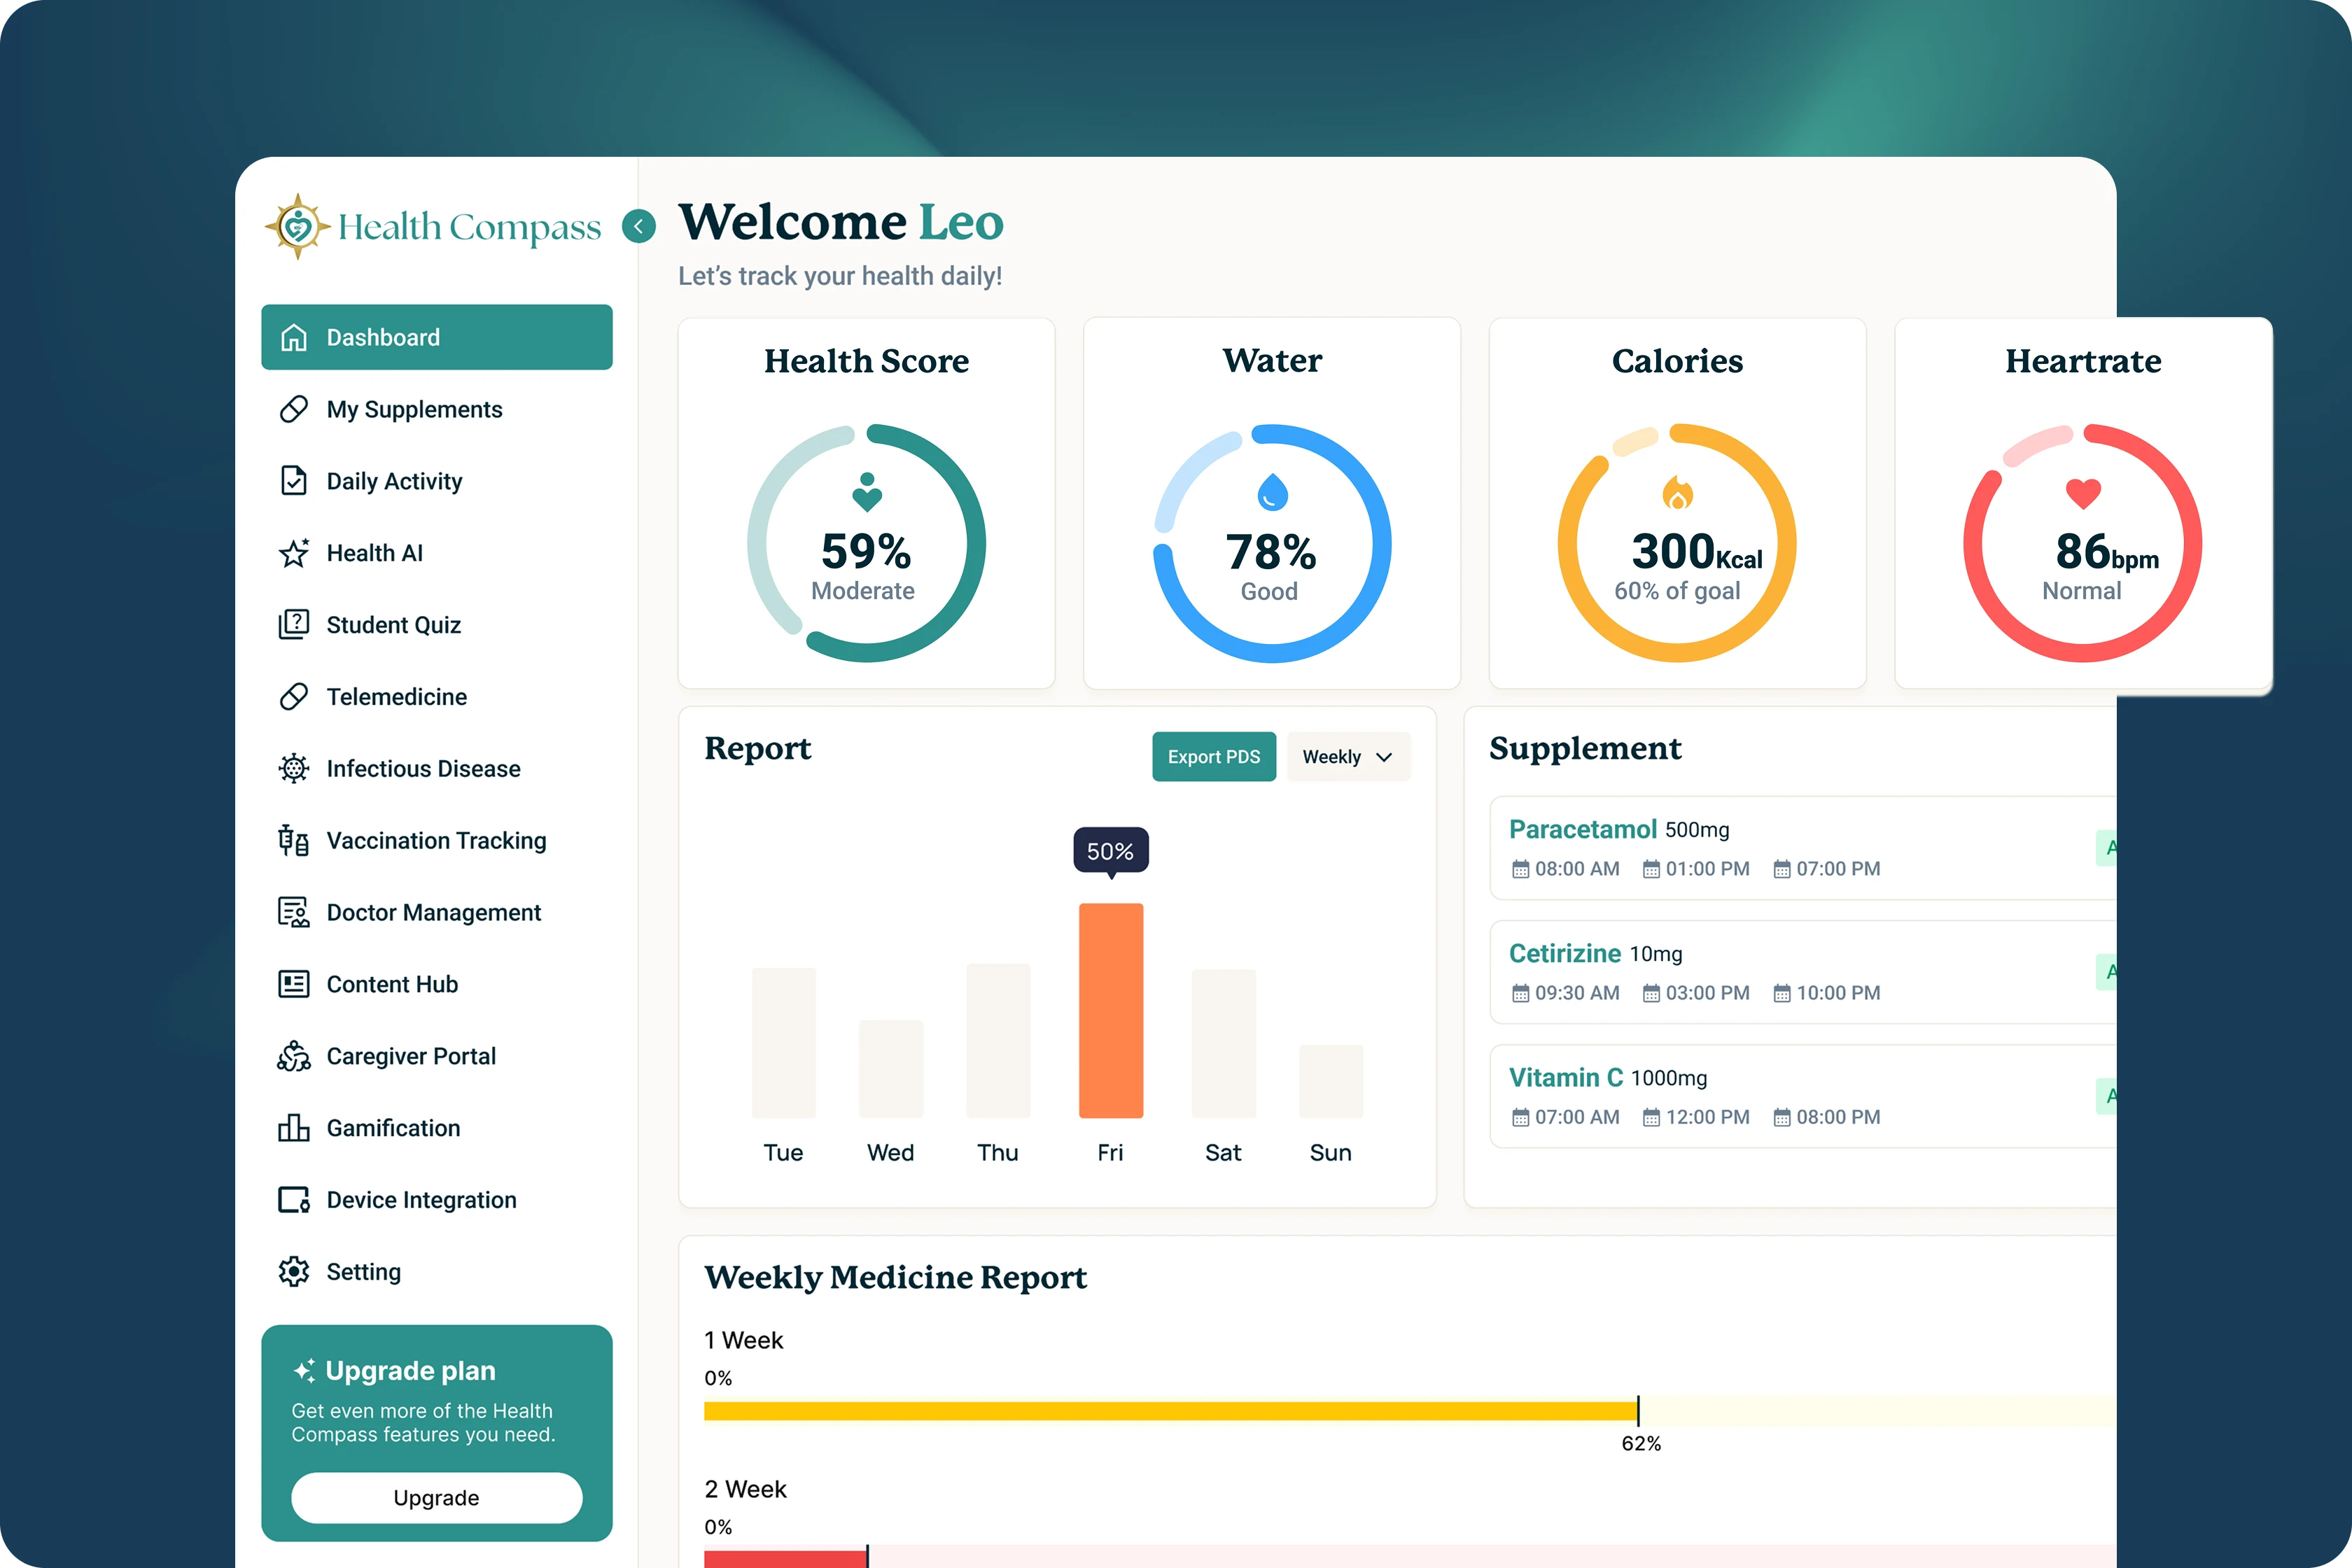Screen dimensions: 2352x1568
Task: Open the Caregiver Portal
Action: (437, 1057)
